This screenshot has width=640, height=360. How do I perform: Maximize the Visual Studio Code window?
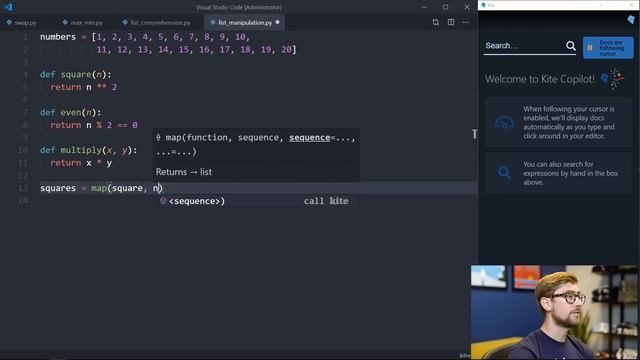tap(445, 7)
